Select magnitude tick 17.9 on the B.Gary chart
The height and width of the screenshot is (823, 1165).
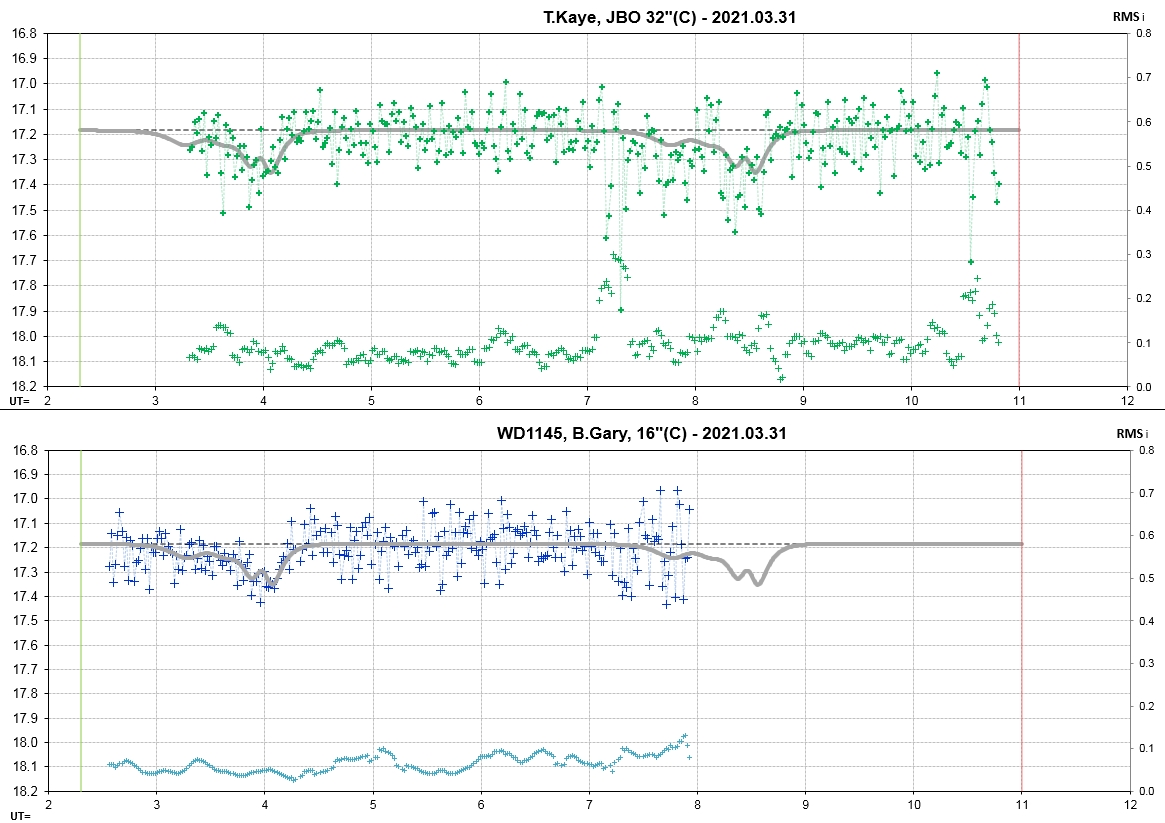click(26, 718)
